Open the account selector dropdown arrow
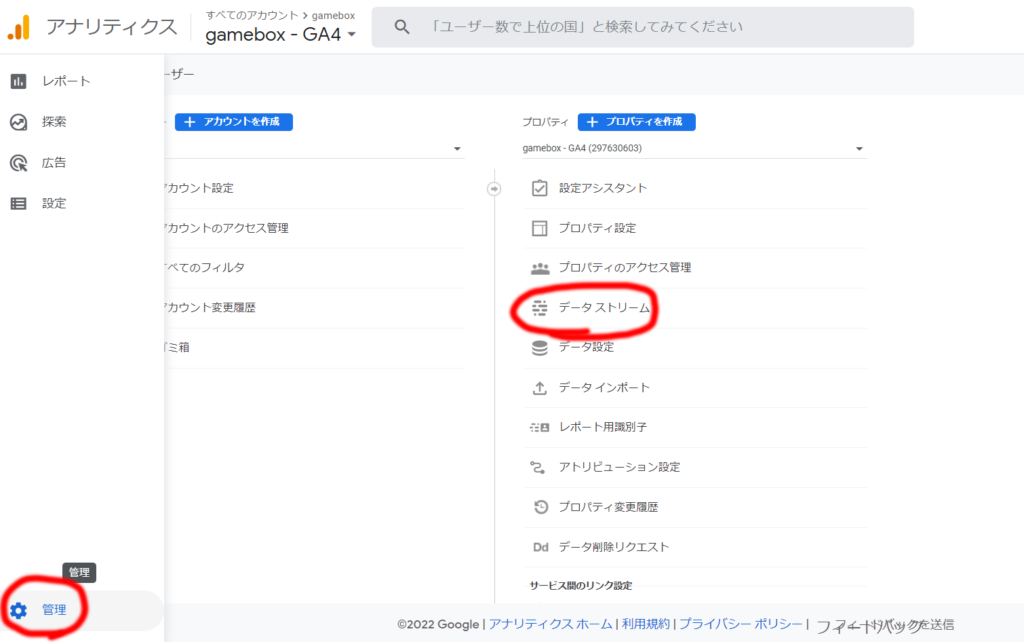 [457, 149]
